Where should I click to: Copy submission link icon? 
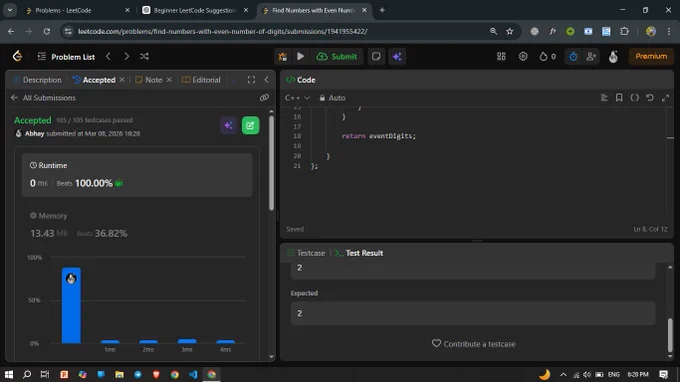(x=264, y=98)
